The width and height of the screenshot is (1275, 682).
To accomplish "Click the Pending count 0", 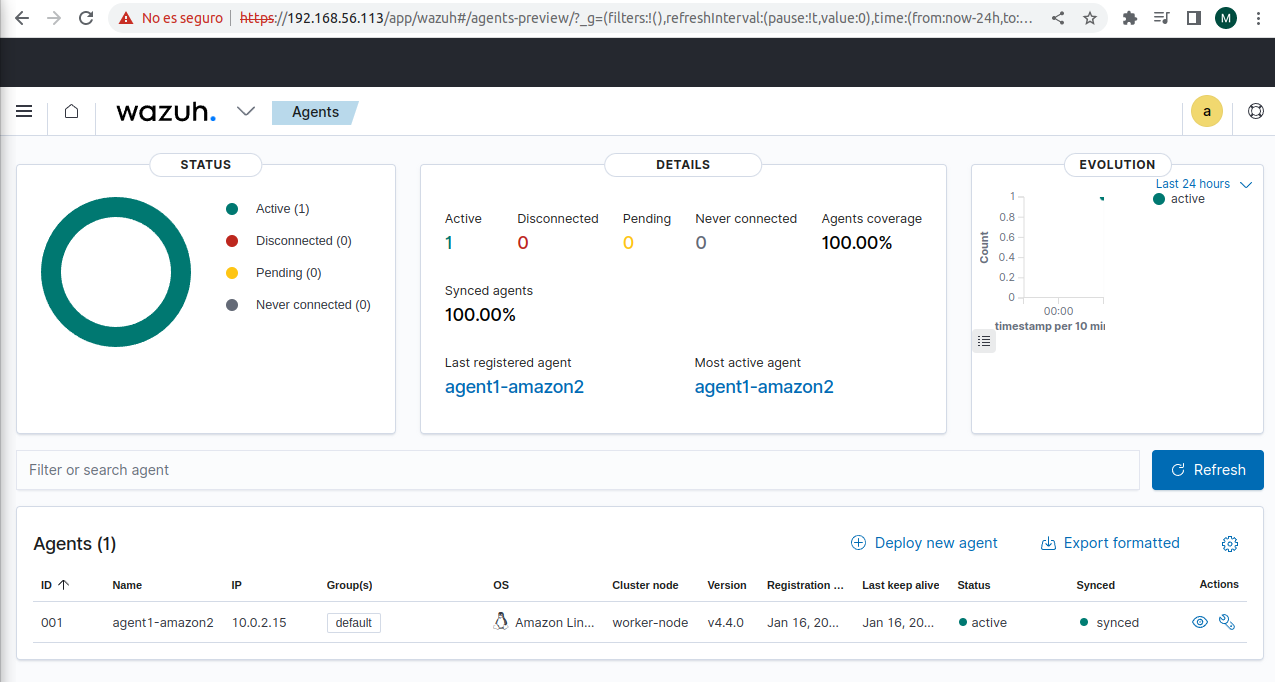I will click(x=628, y=243).
